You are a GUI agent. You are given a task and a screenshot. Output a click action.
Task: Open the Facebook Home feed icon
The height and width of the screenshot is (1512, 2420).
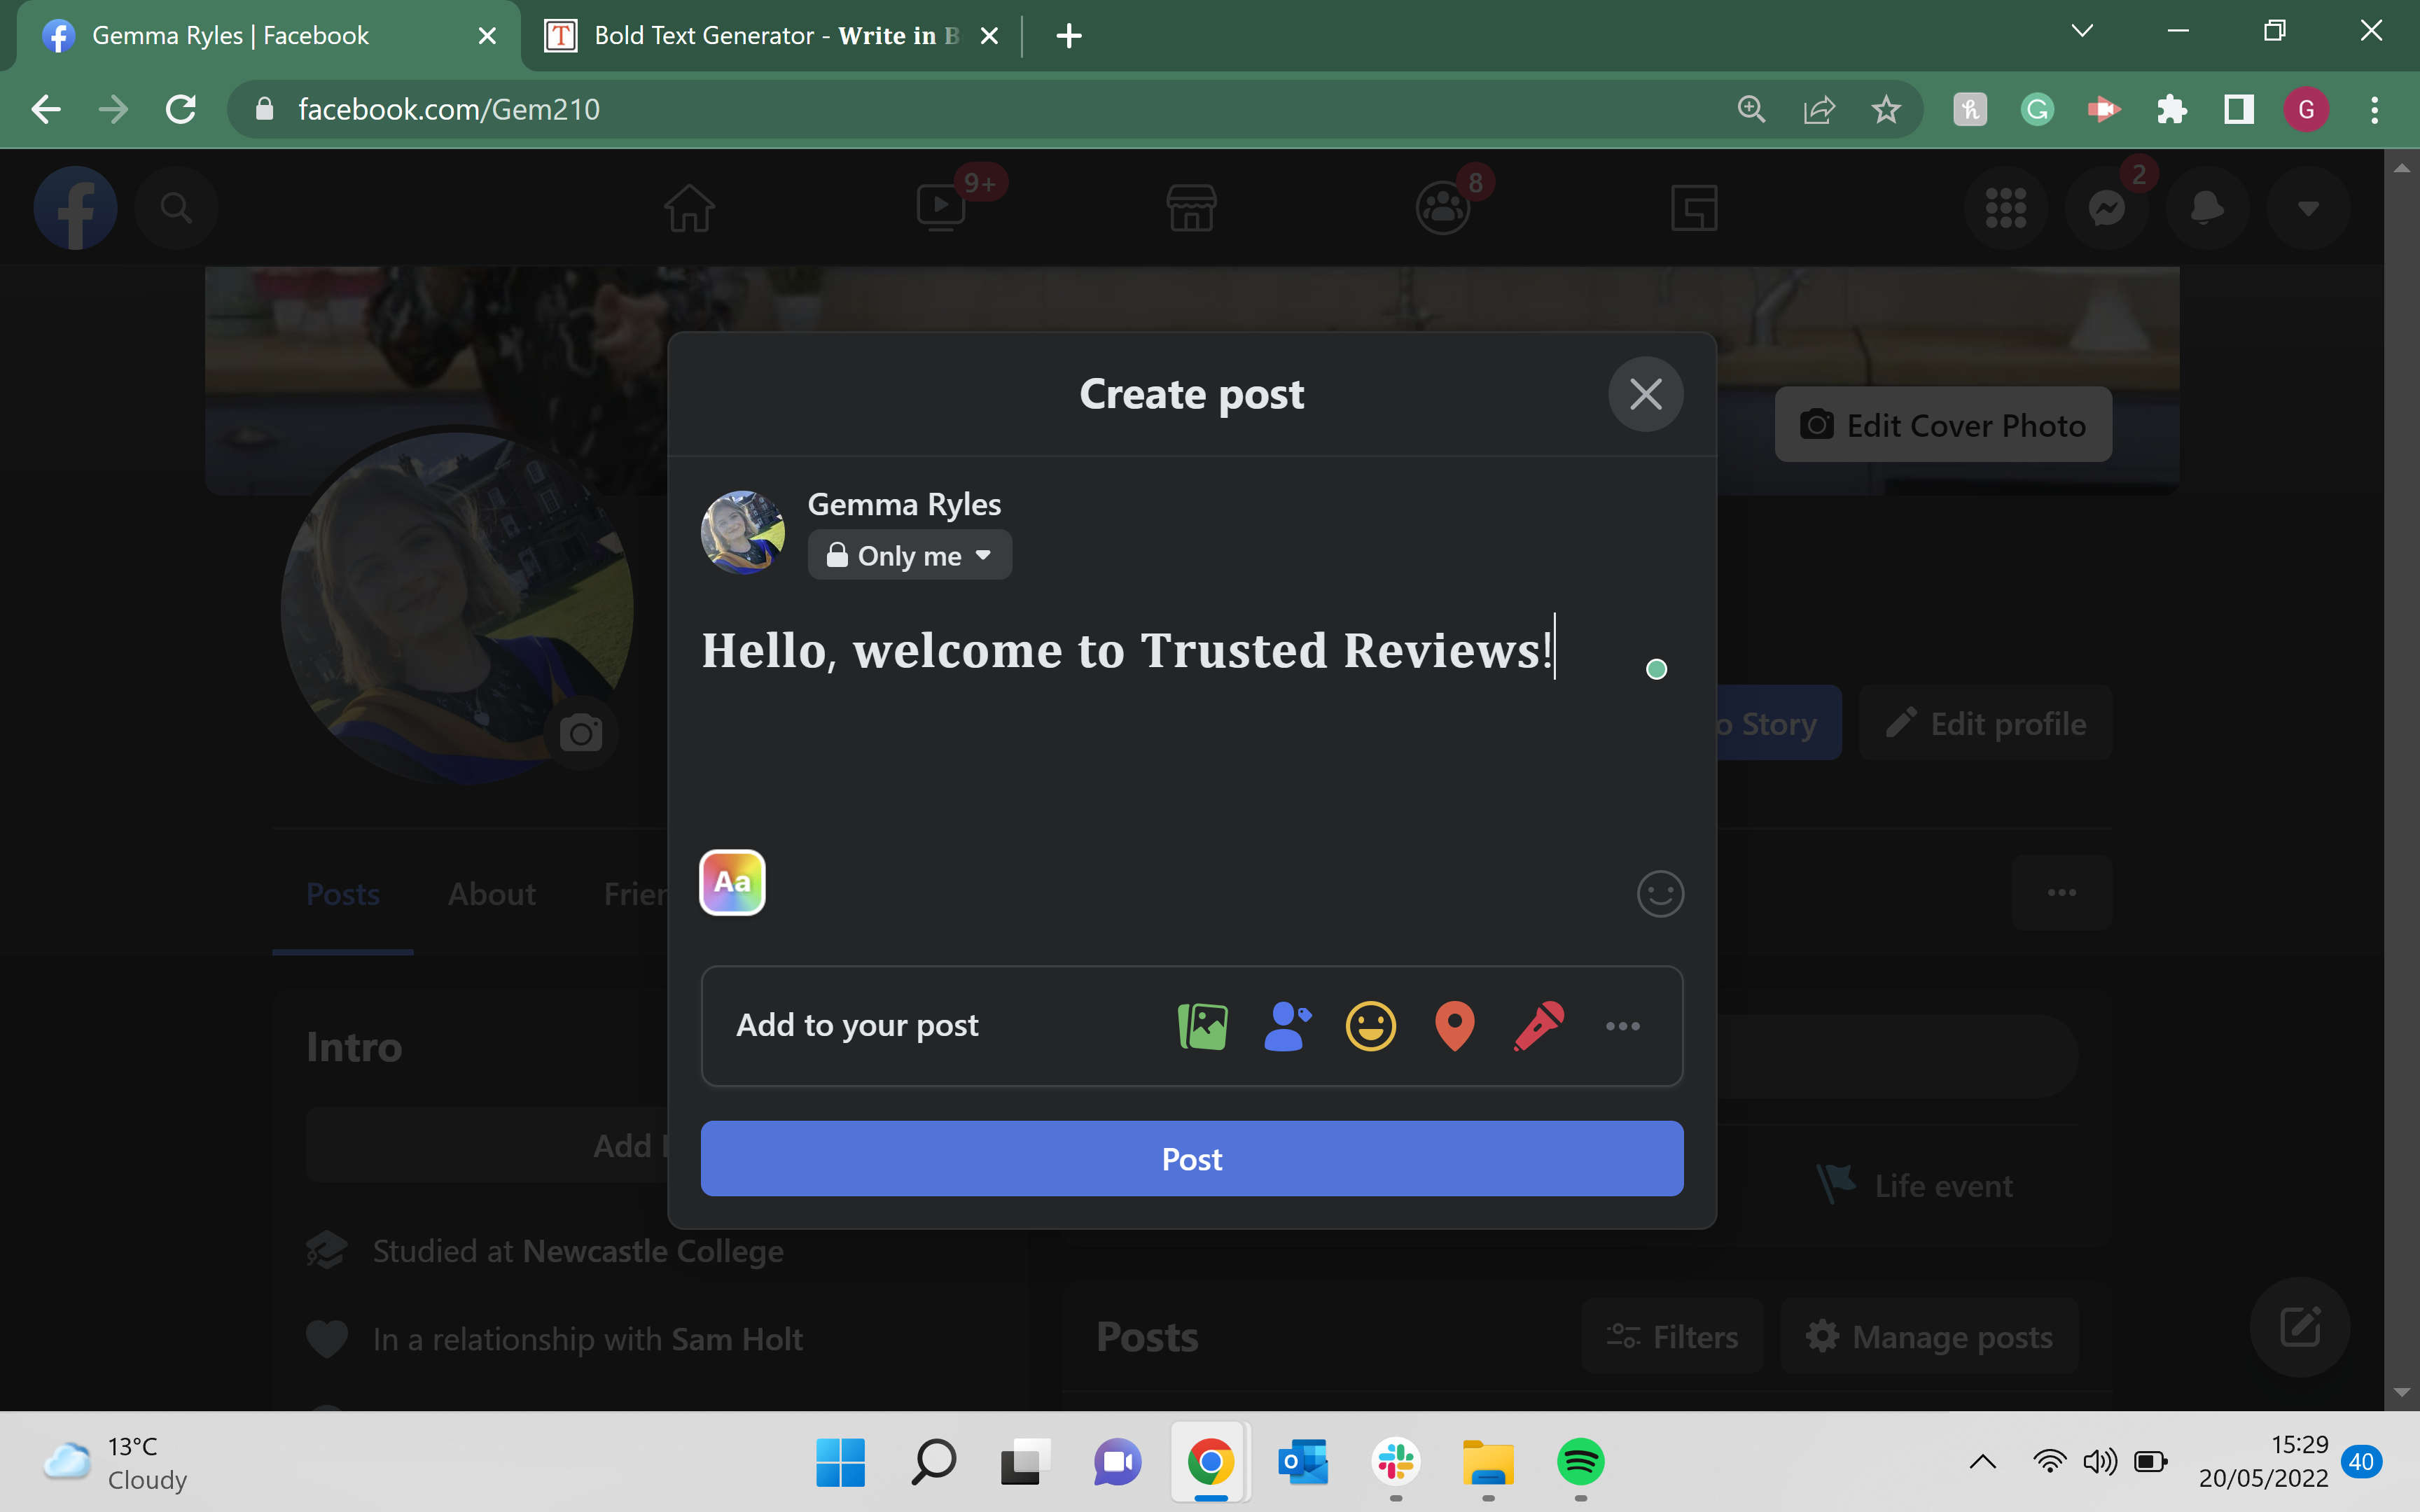coord(690,208)
